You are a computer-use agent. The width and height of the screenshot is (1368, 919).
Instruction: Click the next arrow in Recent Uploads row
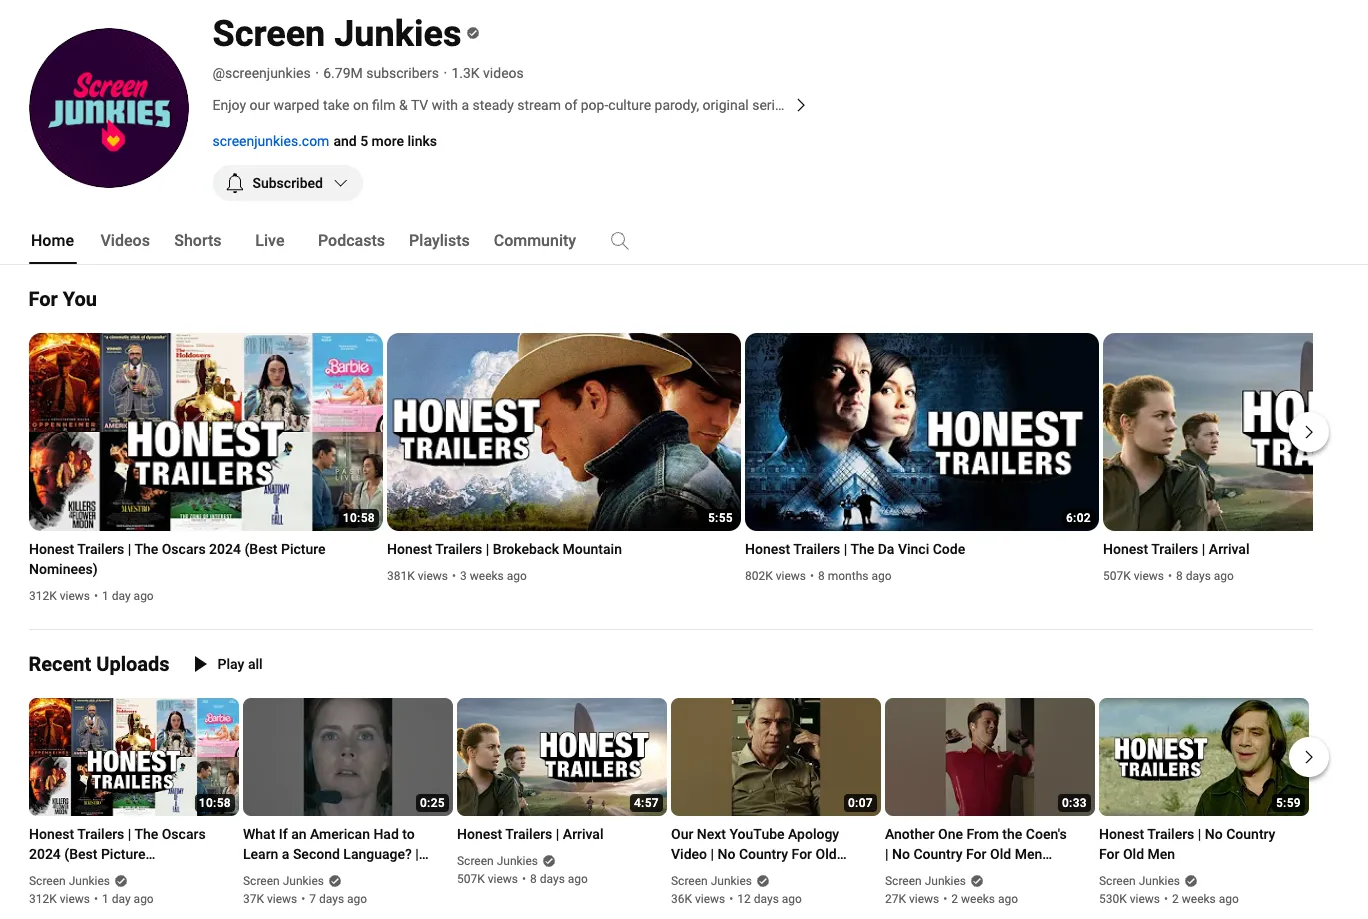[1308, 757]
